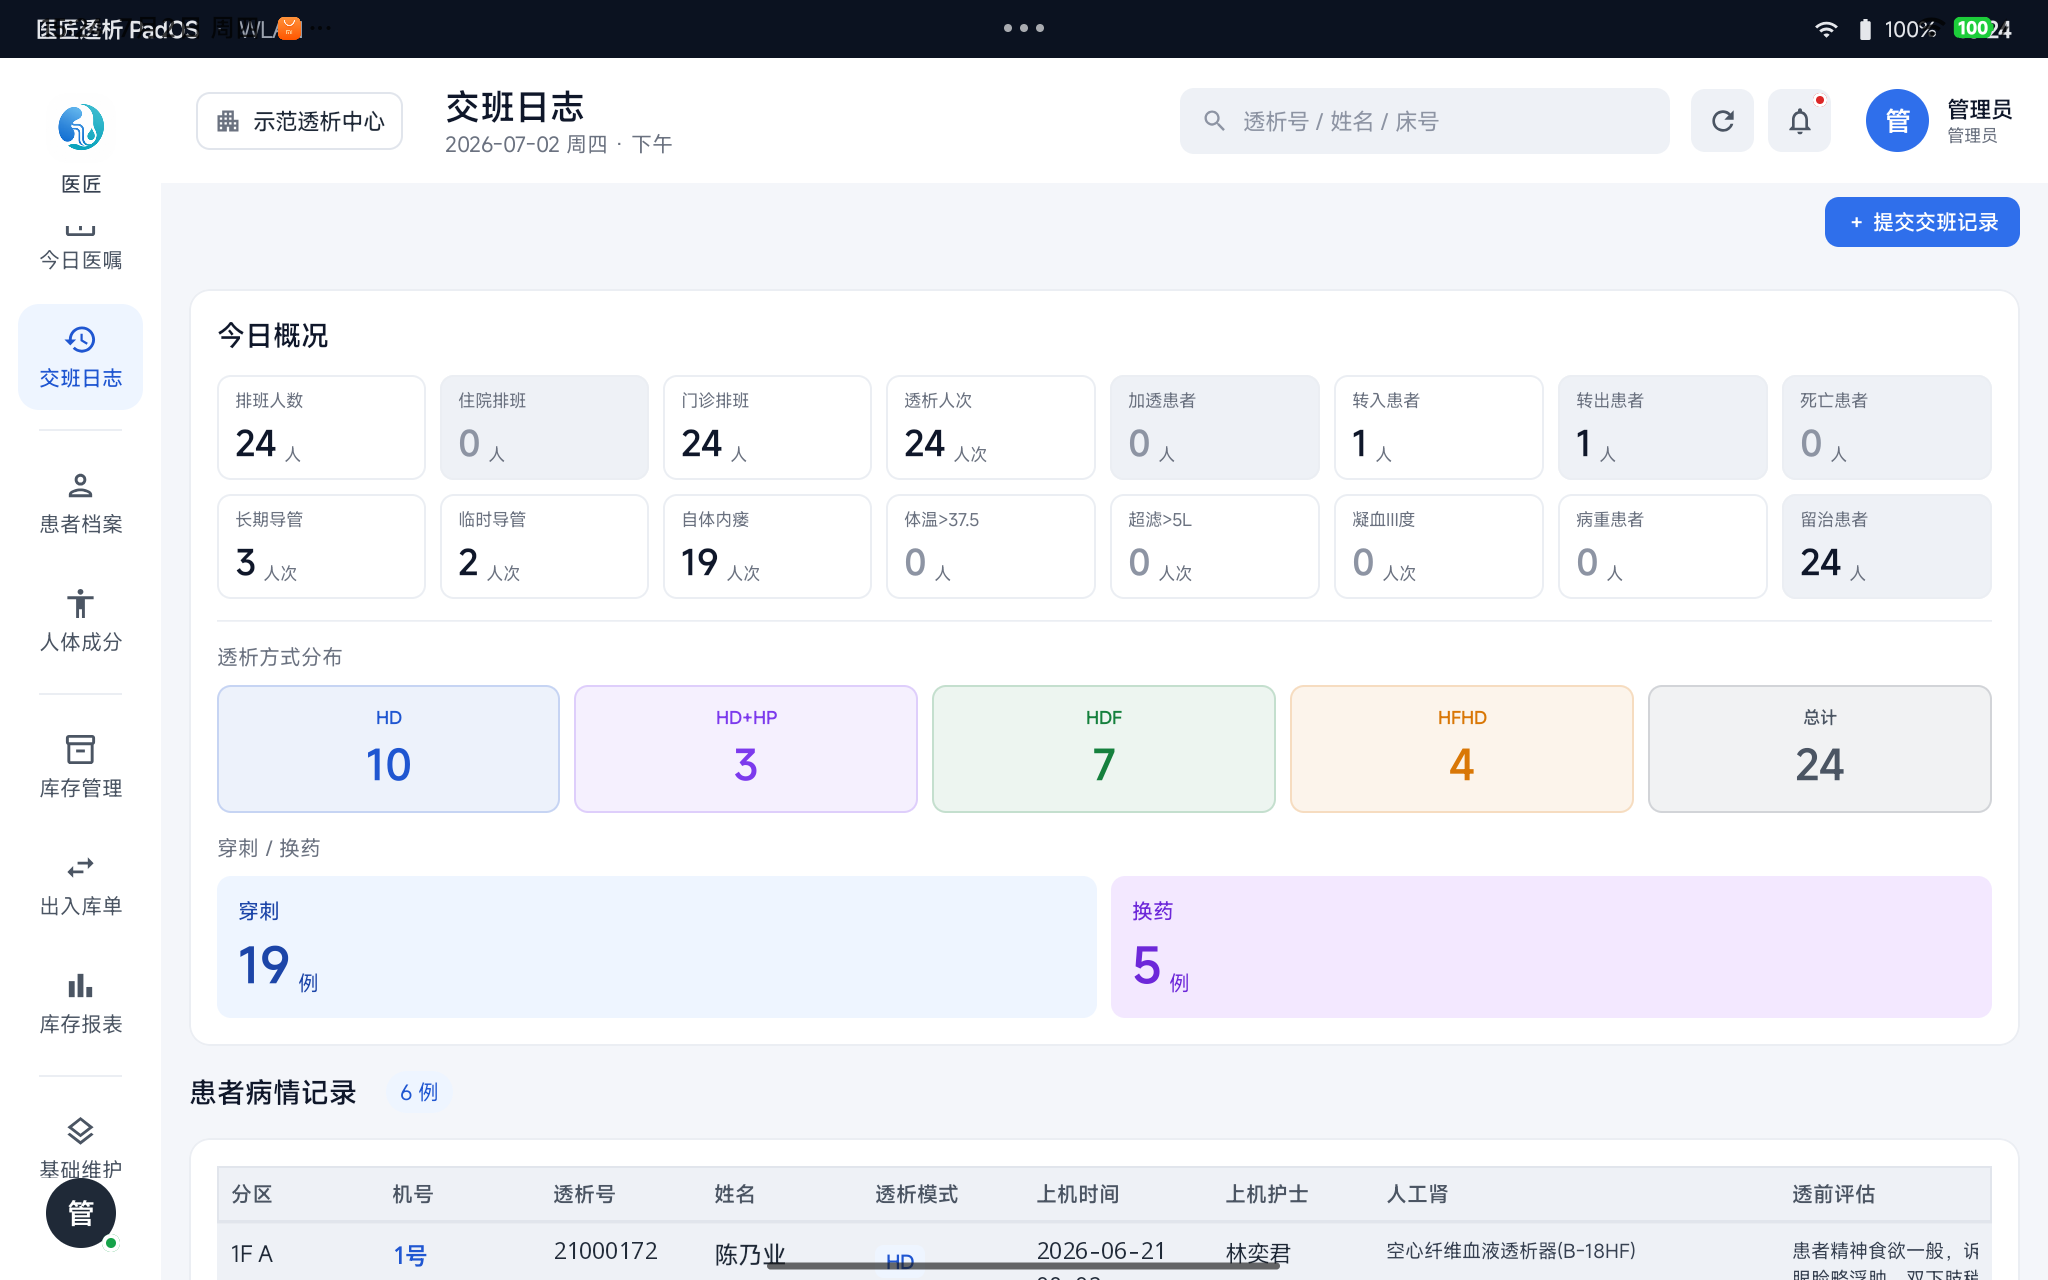Click the 基础维护 layers icon

tap(80, 1131)
